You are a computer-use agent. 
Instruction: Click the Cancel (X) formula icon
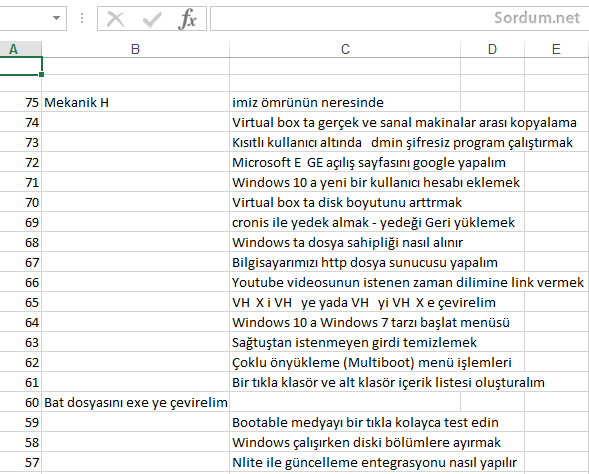(115, 18)
